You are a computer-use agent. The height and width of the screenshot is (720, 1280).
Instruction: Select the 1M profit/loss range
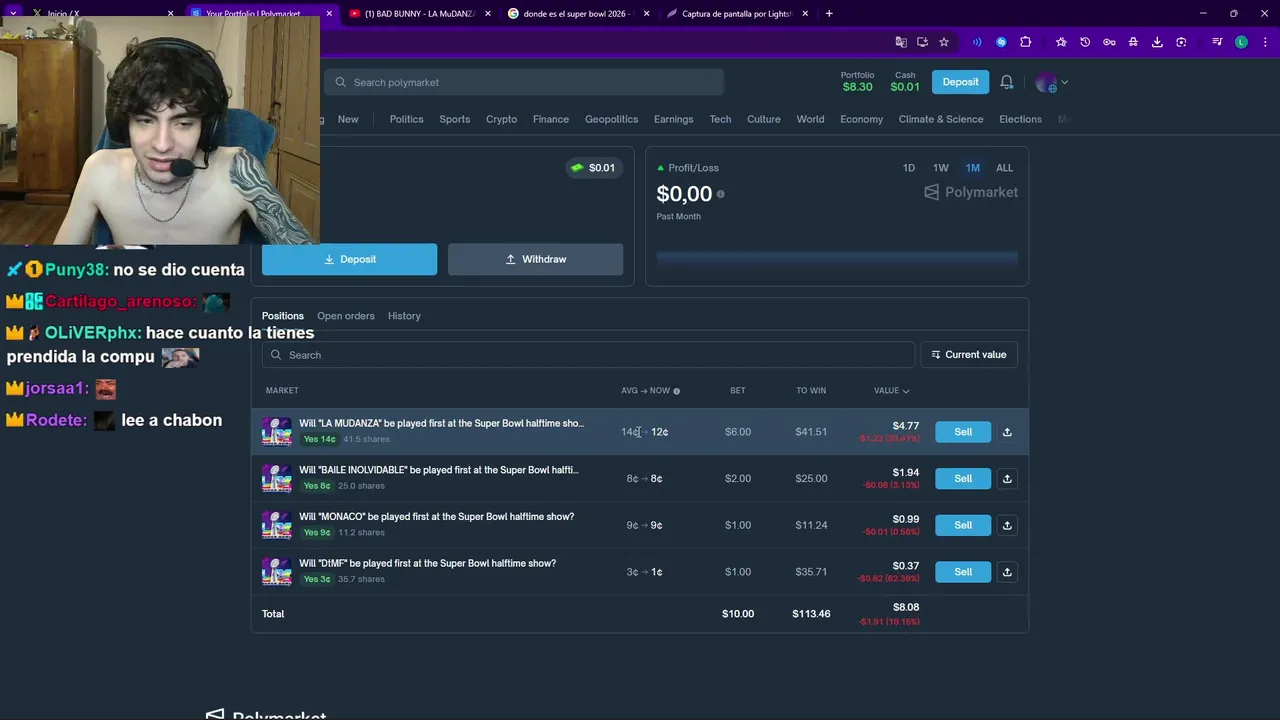(x=973, y=168)
